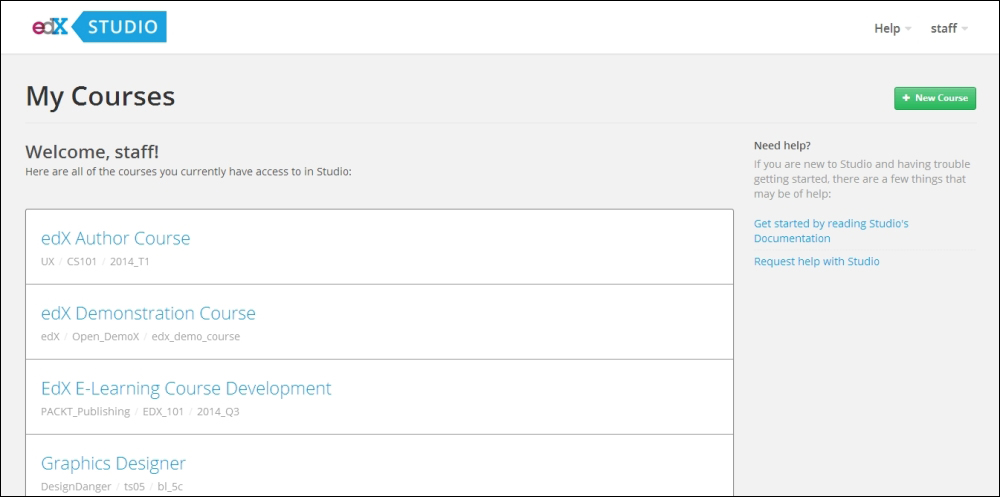1000x497 pixels.
Task: Click edX / Open_DemoX / edx_demo_course text
Action: pyautogui.click(x=140, y=336)
